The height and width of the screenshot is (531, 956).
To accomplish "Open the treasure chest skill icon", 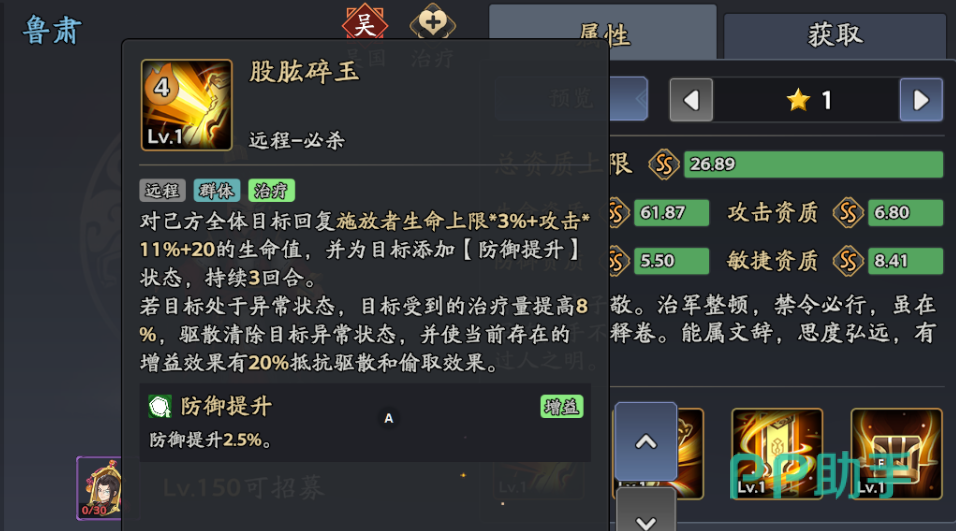I will click(x=896, y=454).
